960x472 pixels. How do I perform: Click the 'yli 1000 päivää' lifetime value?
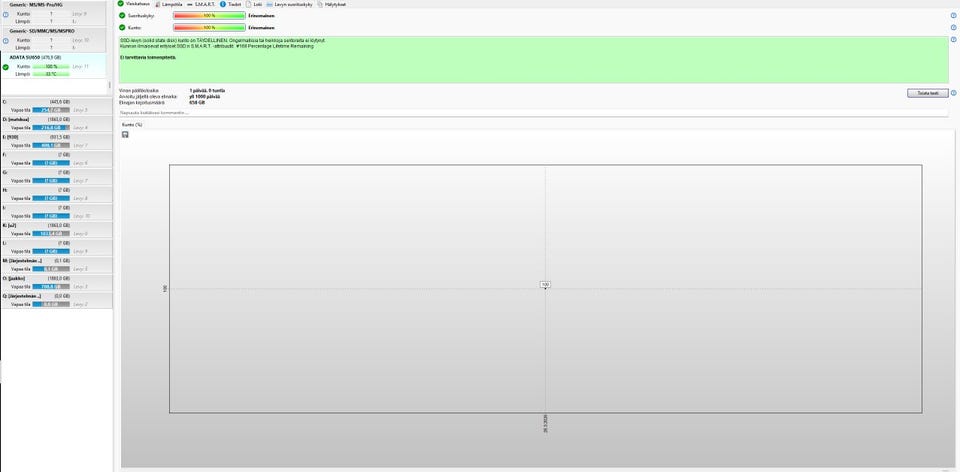tap(204, 97)
